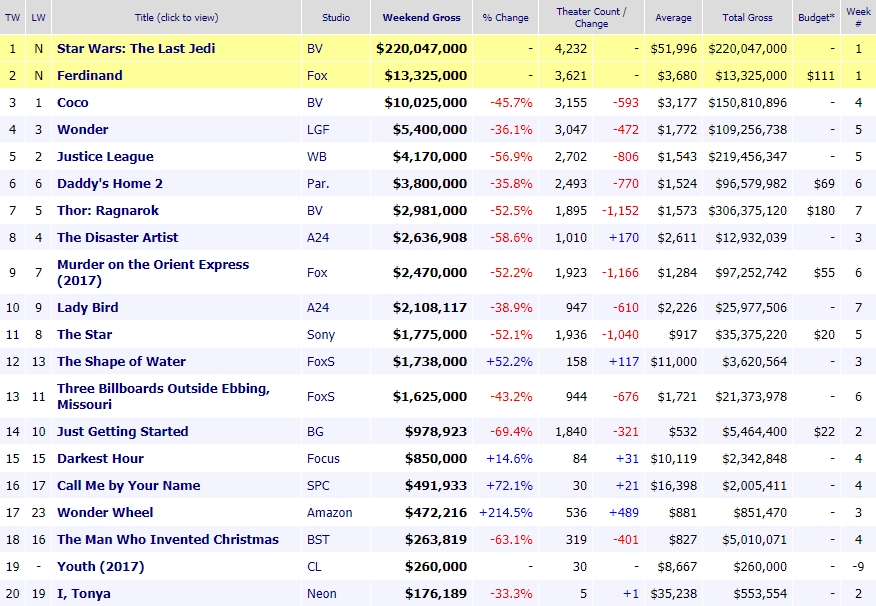The image size is (876, 606).
Task: Click Focus studio for Darkest Hour
Action: (323, 459)
